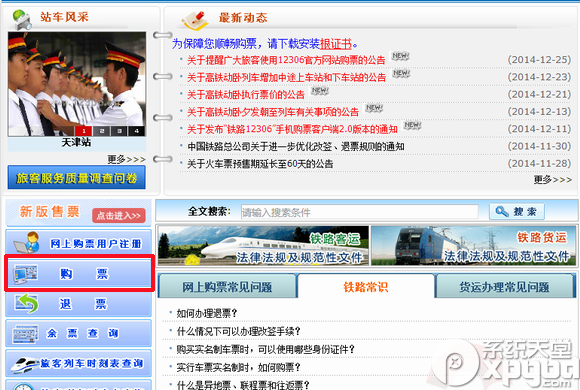Show slide 4 of station photo carousel

pos(136,131)
